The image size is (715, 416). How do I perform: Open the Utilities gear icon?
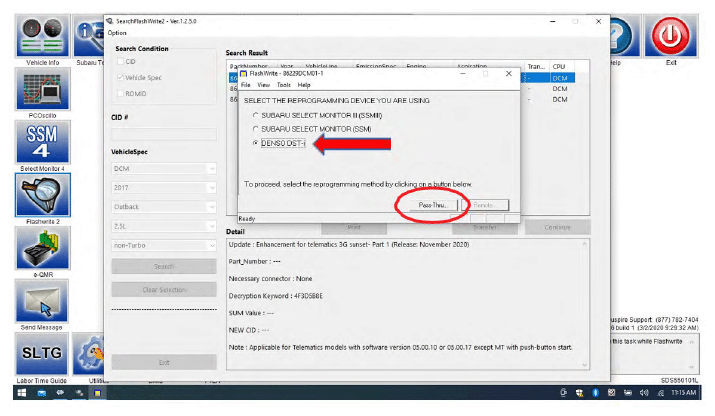click(89, 354)
